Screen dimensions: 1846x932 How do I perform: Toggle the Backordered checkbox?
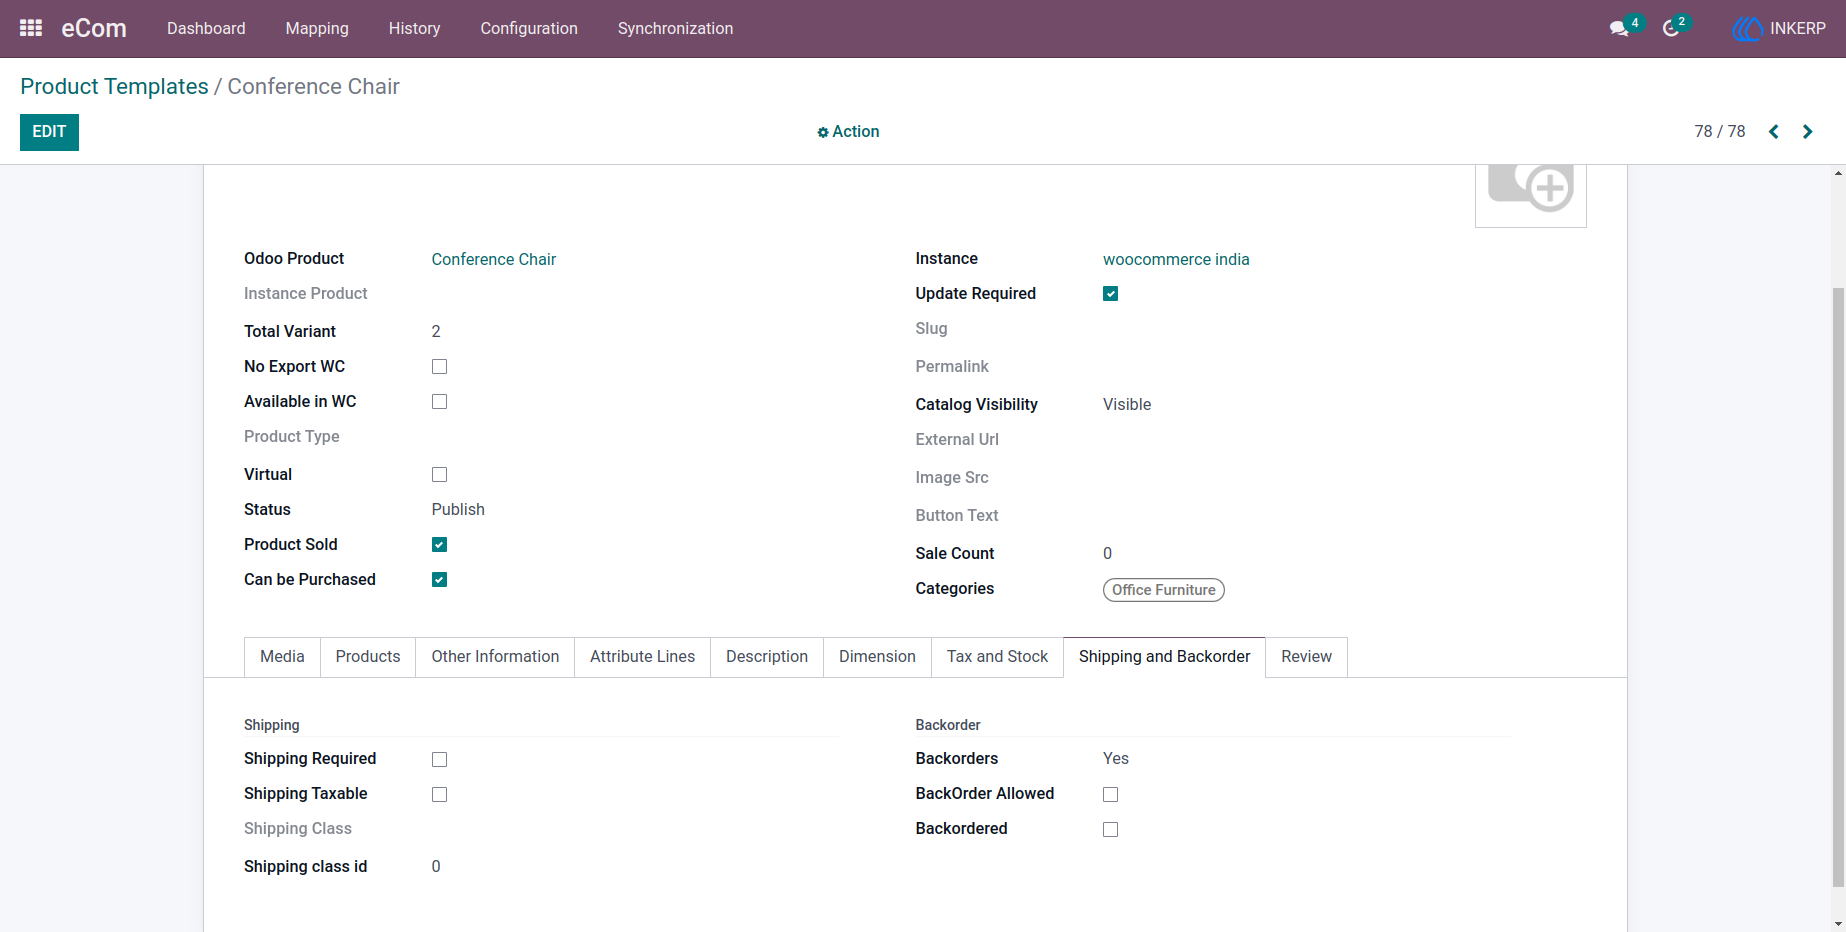click(x=1110, y=830)
